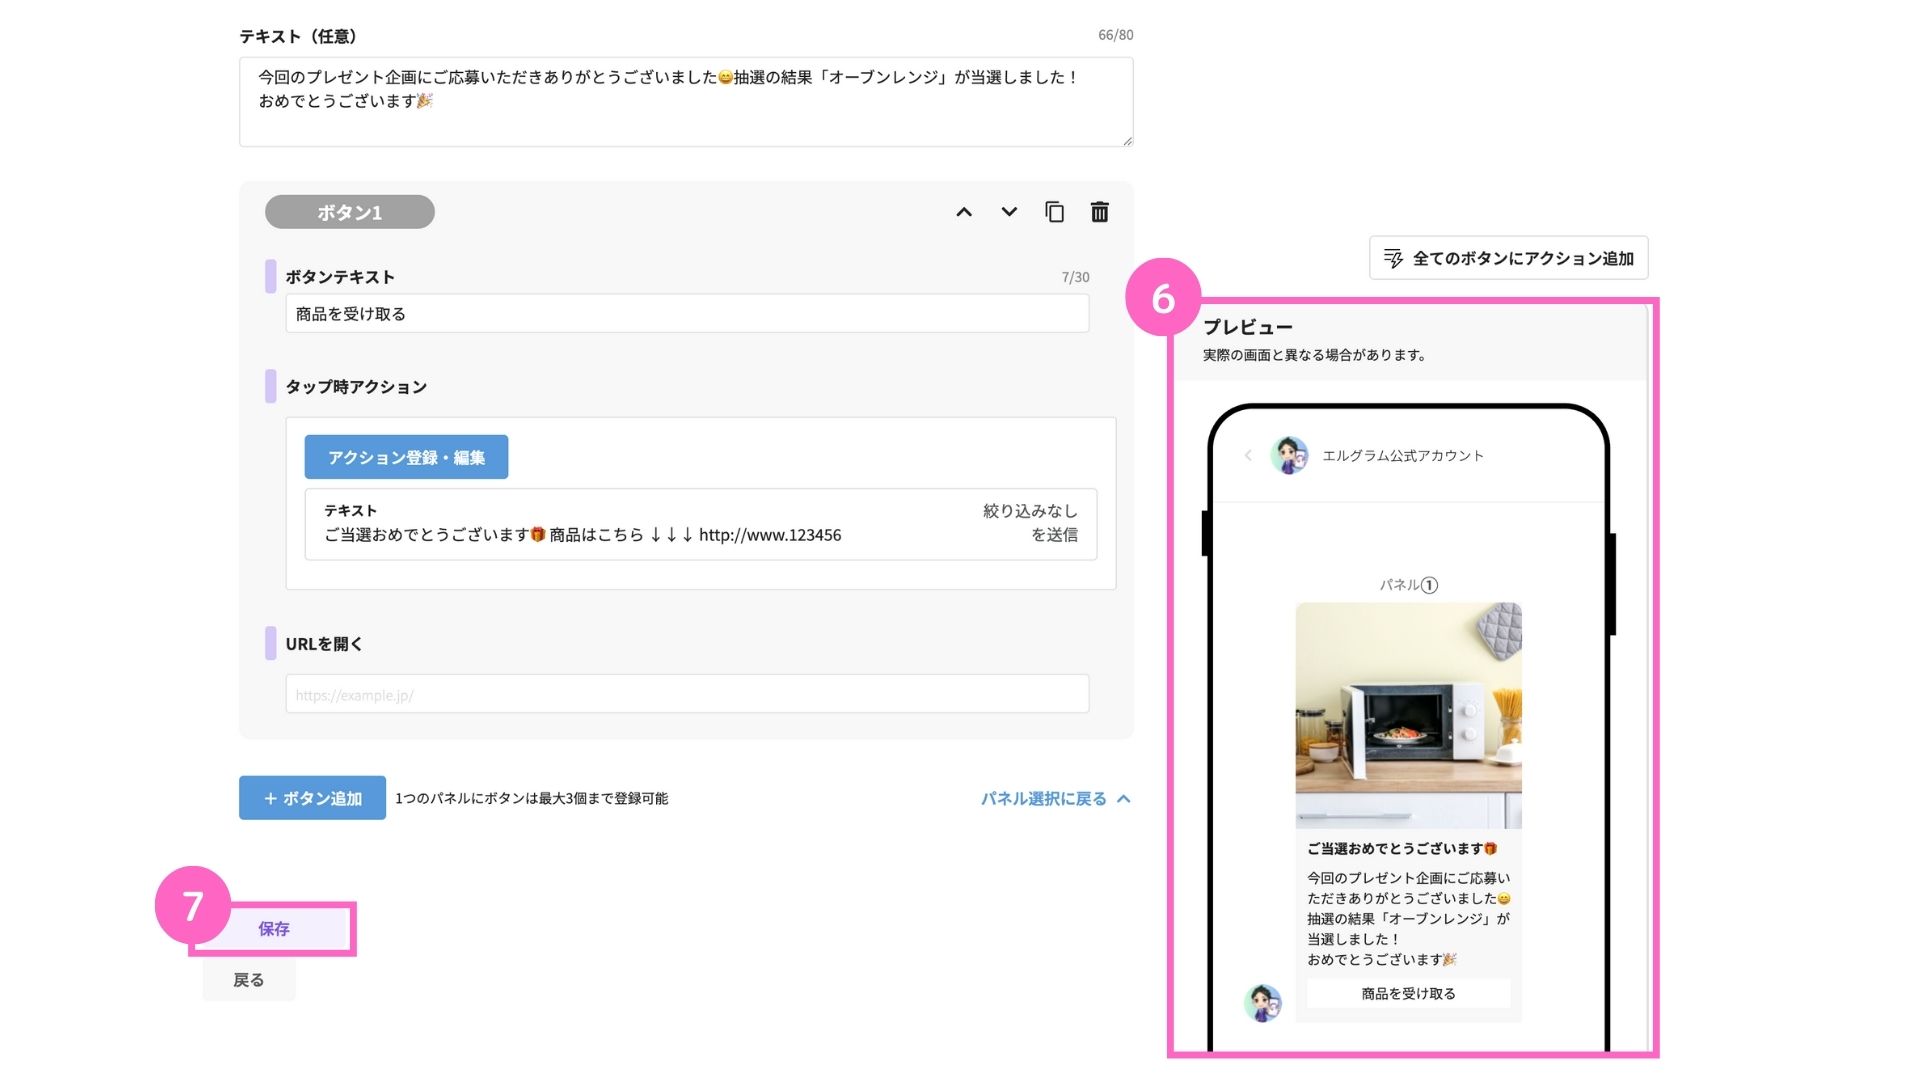Click the パネル選択に戻る link

tap(1055, 798)
